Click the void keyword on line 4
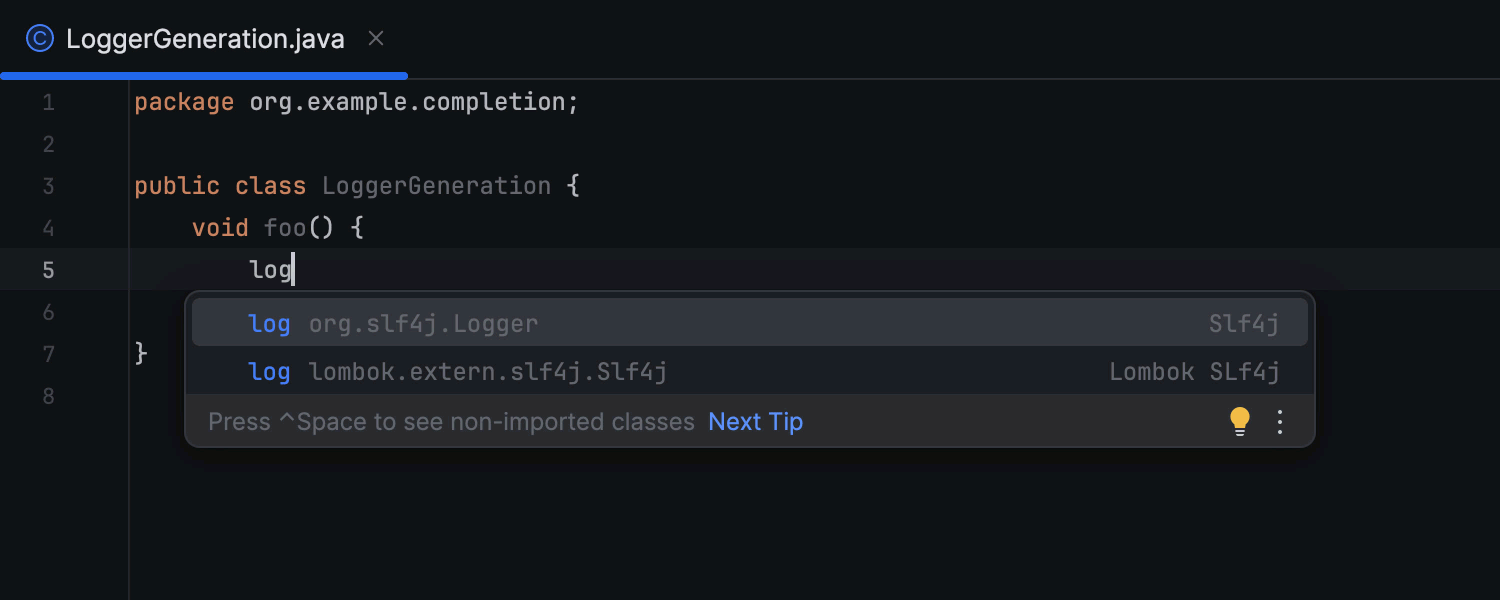This screenshot has height=600, width=1500. click(220, 228)
